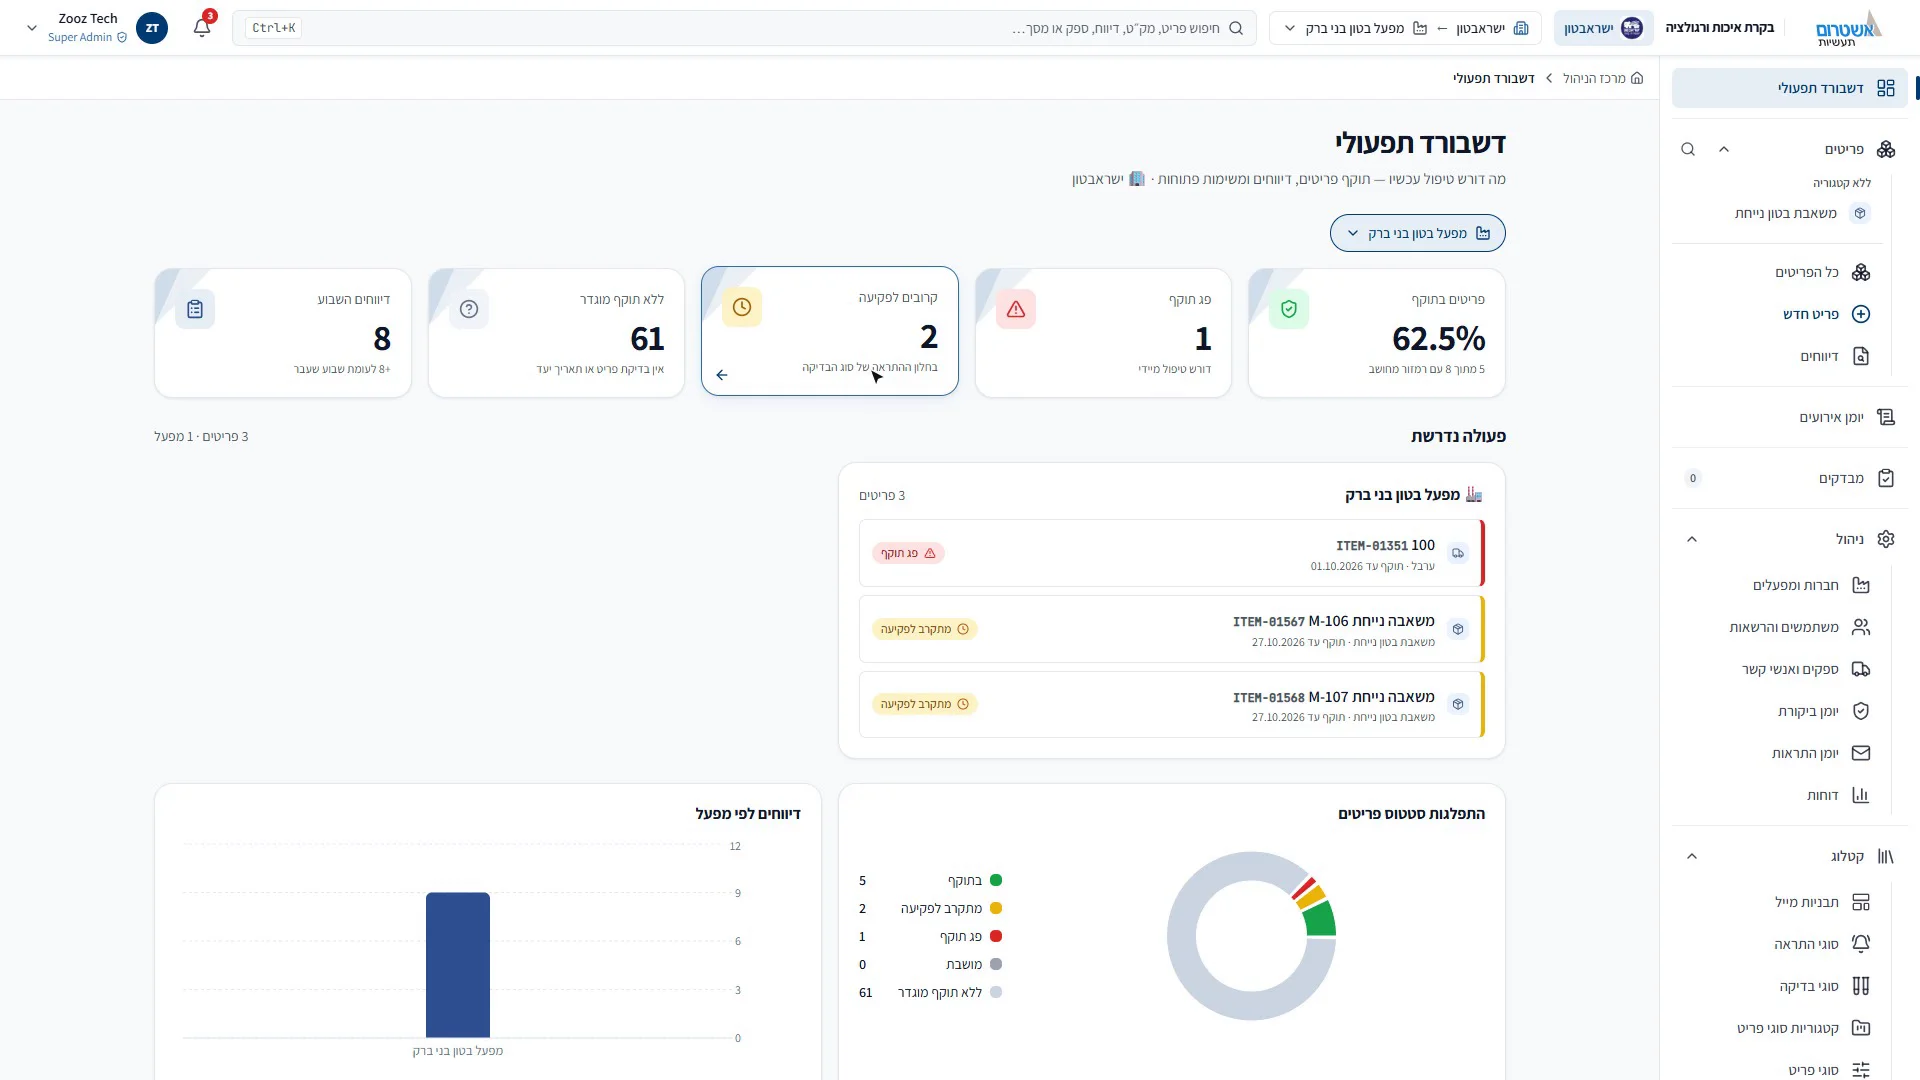The image size is (1920, 1080).
Task: Click the סוגי התראה bell icon
Action: click(x=1861, y=944)
